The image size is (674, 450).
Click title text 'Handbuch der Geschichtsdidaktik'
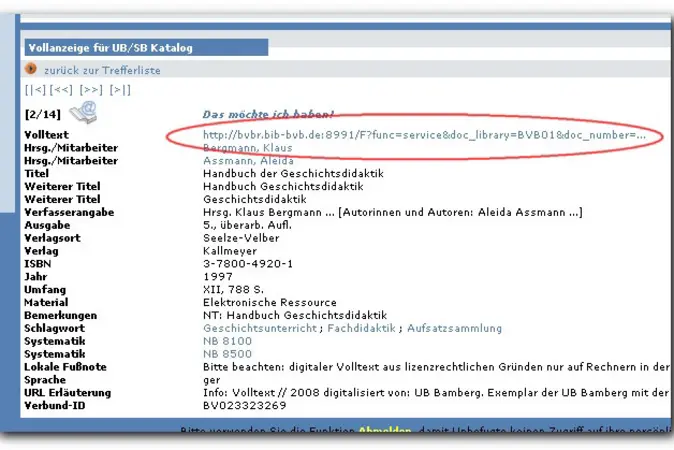pos(293,174)
